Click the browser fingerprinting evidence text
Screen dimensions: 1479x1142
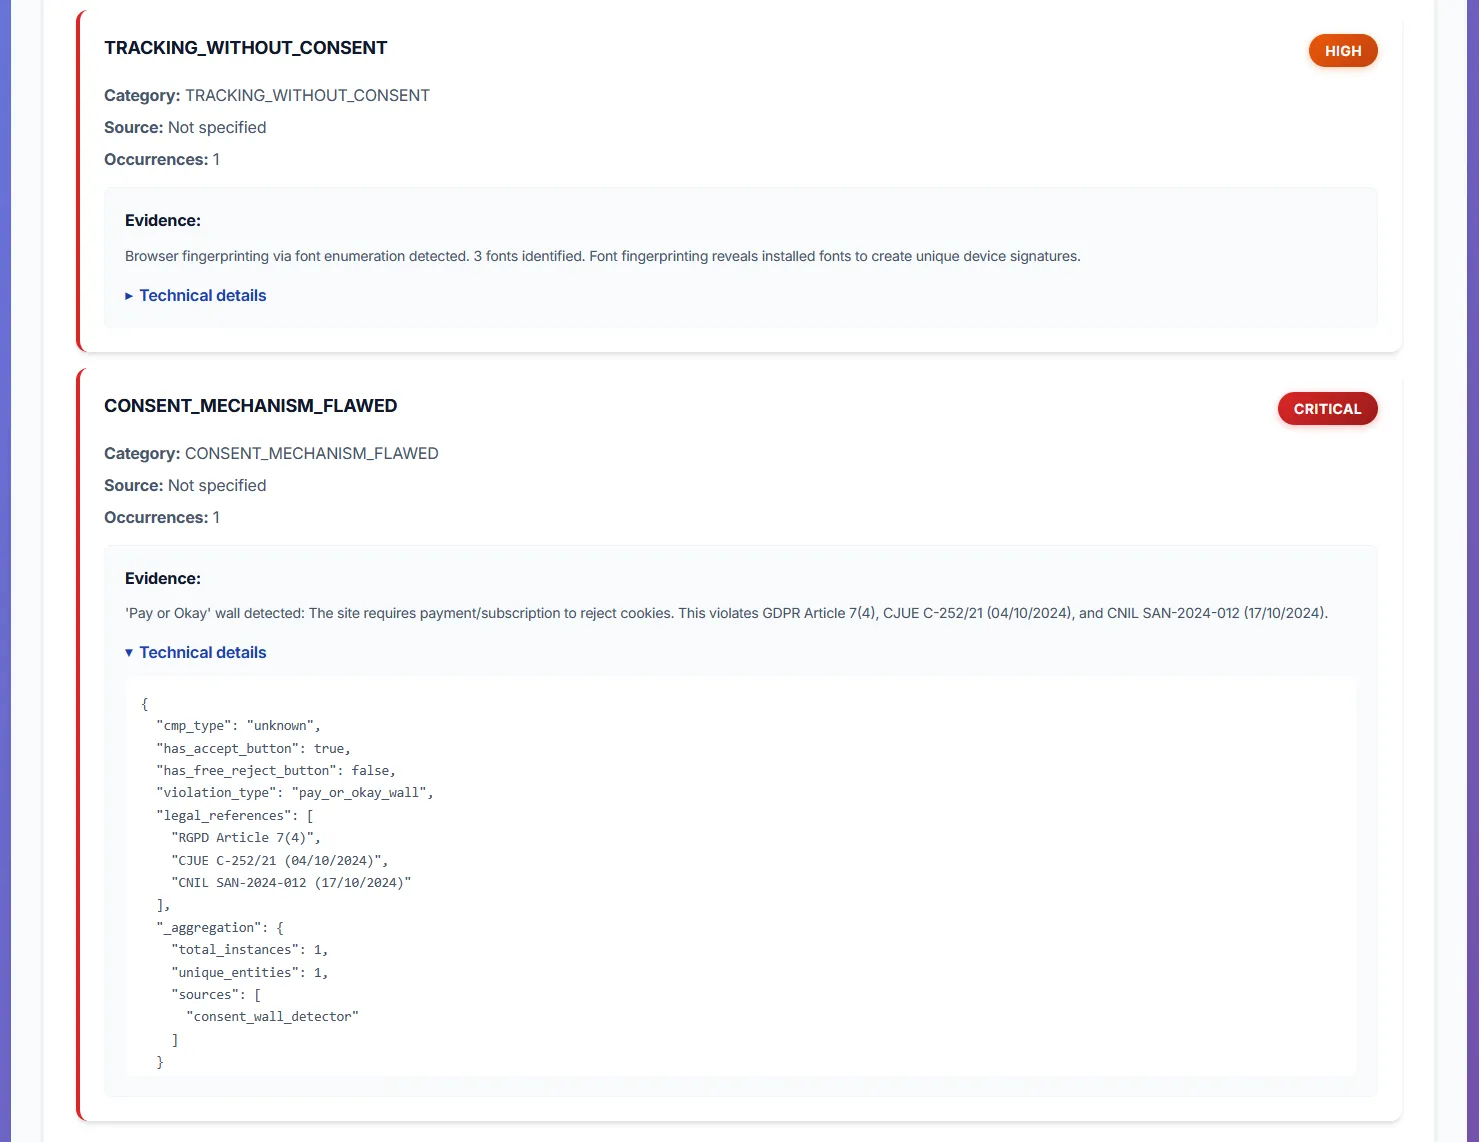[602, 256]
